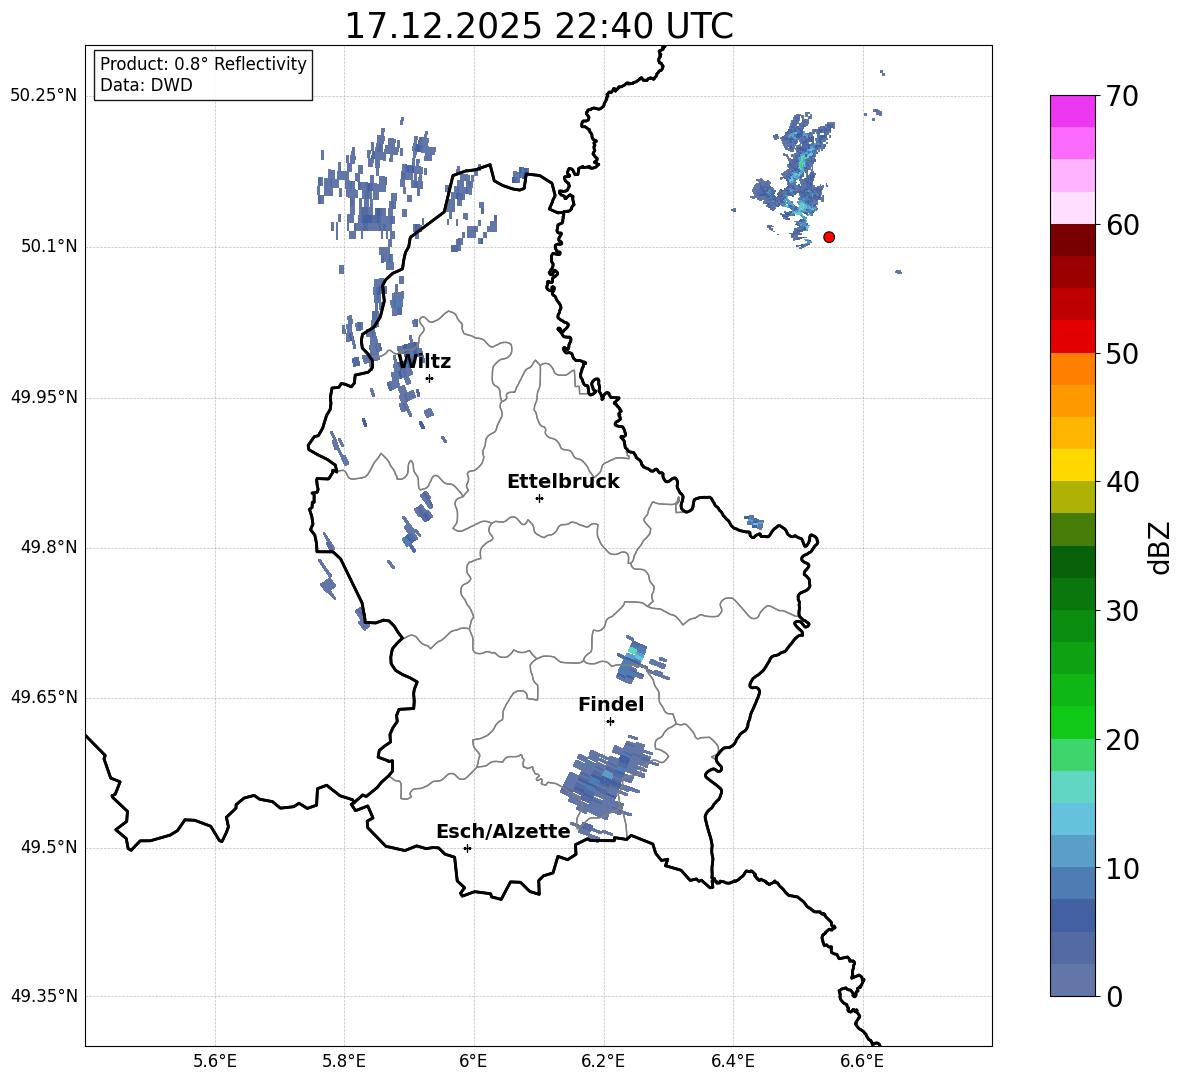Click the title 17.12.2025 22:40 UTC
The height and width of the screenshot is (1081, 1184).
[x=539, y=26]
